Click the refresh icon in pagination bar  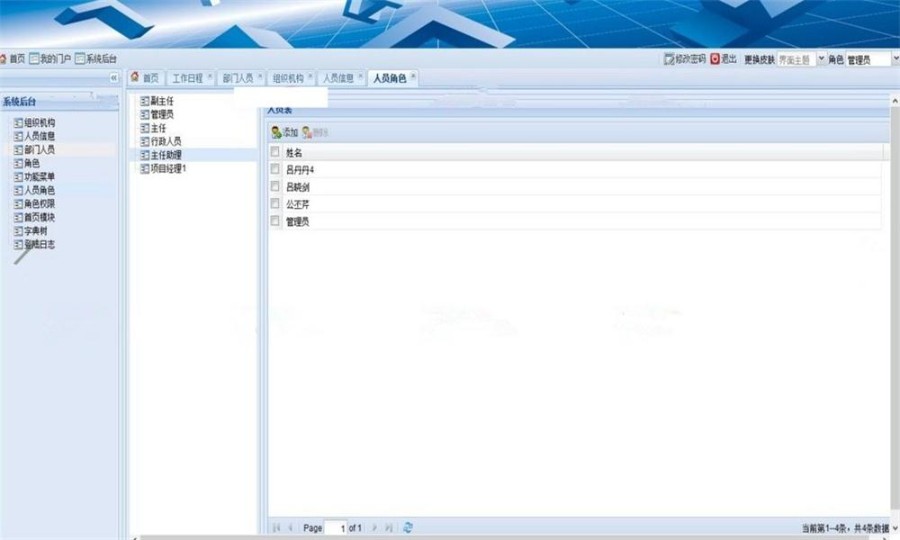(x=408, y=527)
